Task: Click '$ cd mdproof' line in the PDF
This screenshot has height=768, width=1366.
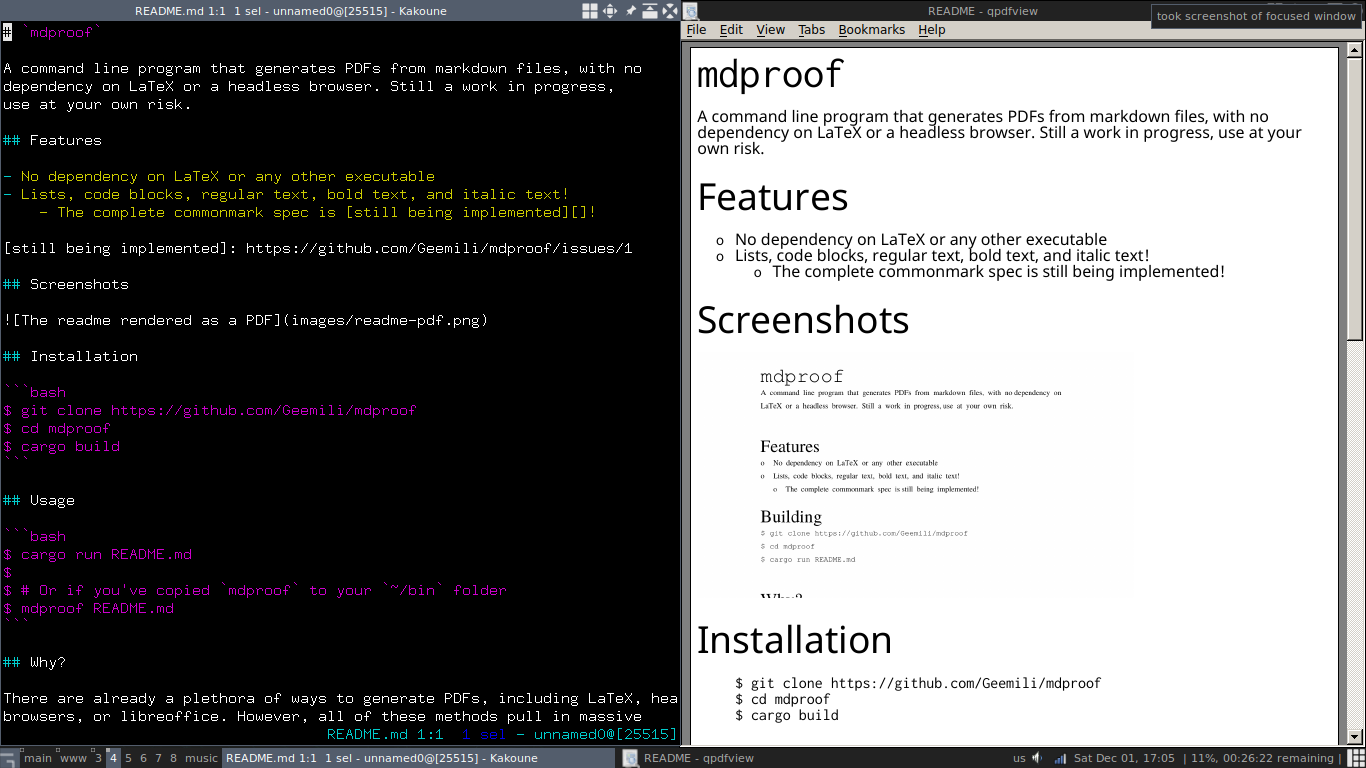Action: (783, 700)
